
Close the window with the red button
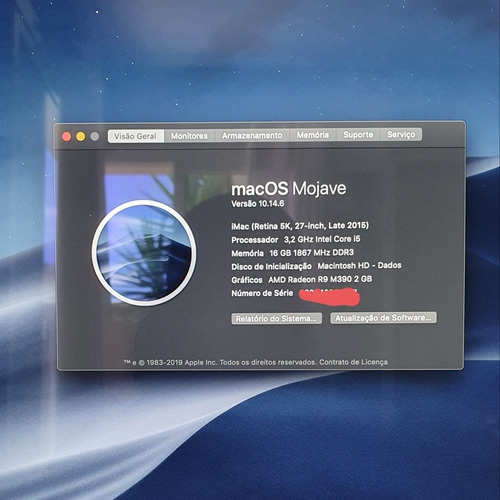point(66,137)
